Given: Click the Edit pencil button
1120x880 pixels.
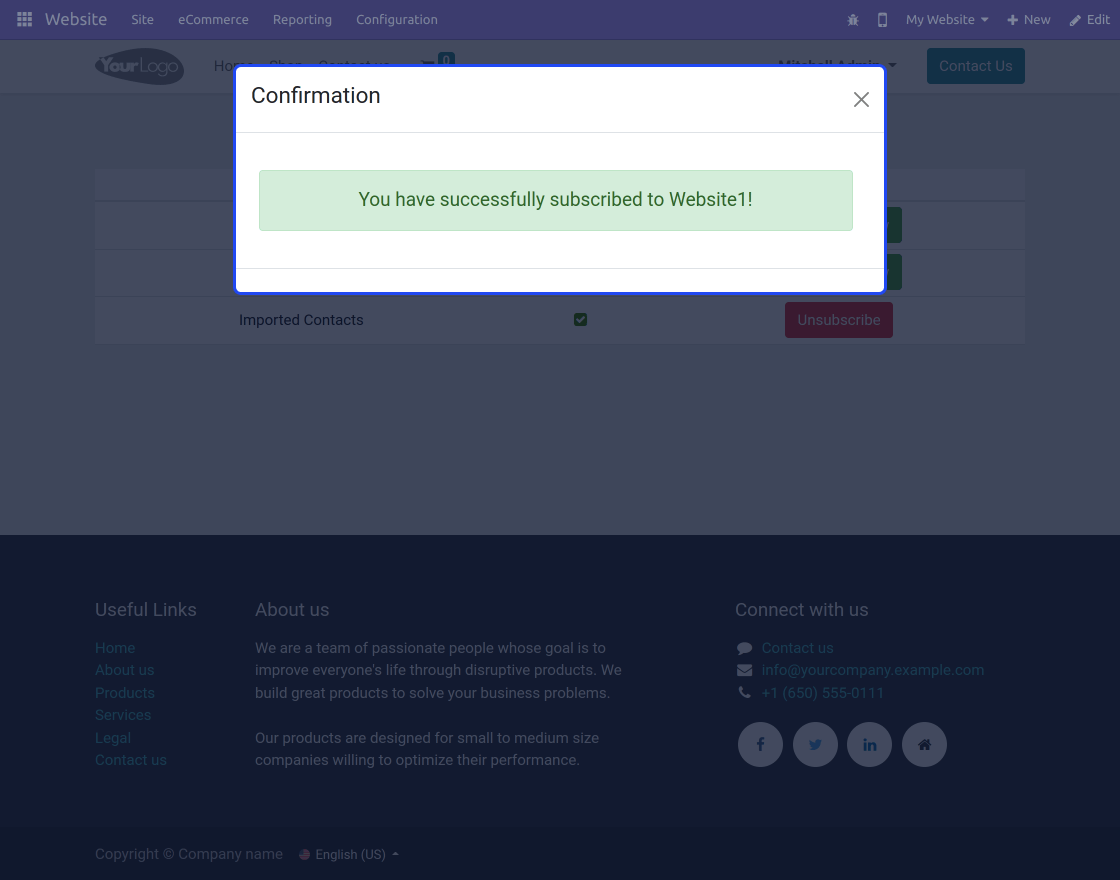Looking at the screenshot, I should click(x=1089, y=20).
